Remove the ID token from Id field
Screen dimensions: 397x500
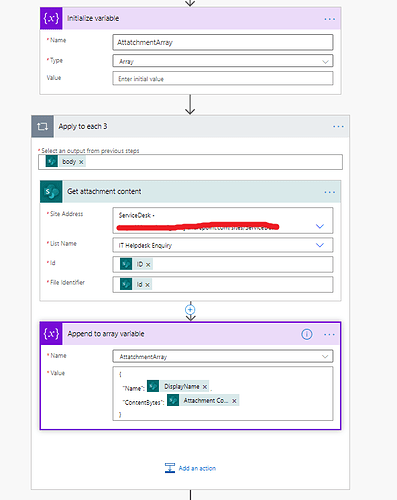pyautogui.click(x=148, y=265)
